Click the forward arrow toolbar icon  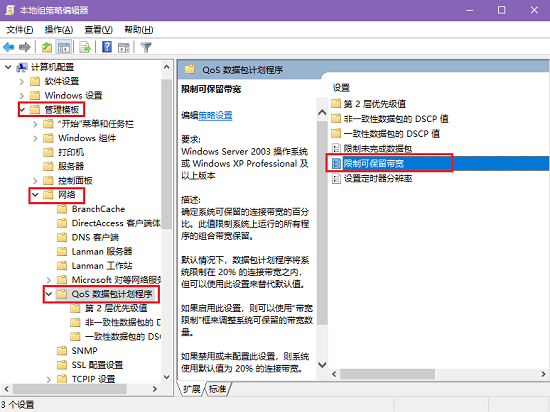(25, 47)
